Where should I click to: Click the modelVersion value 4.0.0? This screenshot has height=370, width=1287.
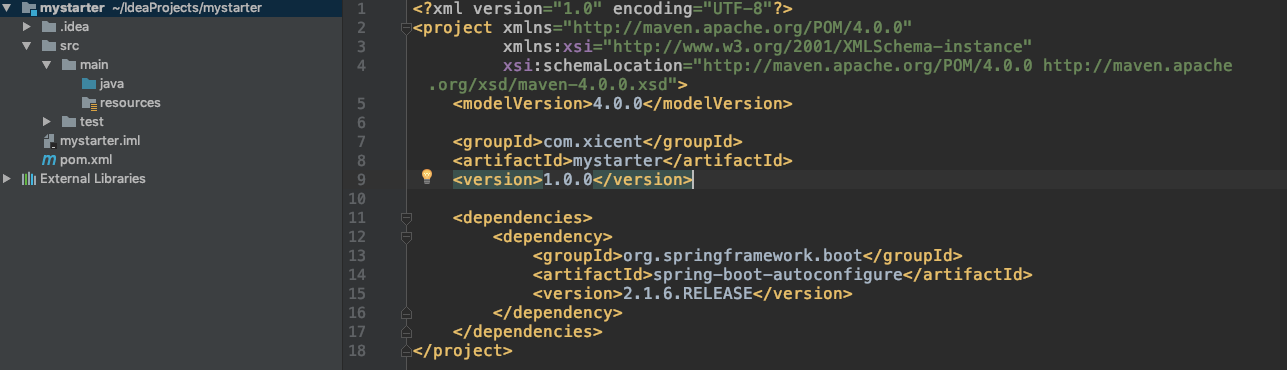click(x=618, y=103)
